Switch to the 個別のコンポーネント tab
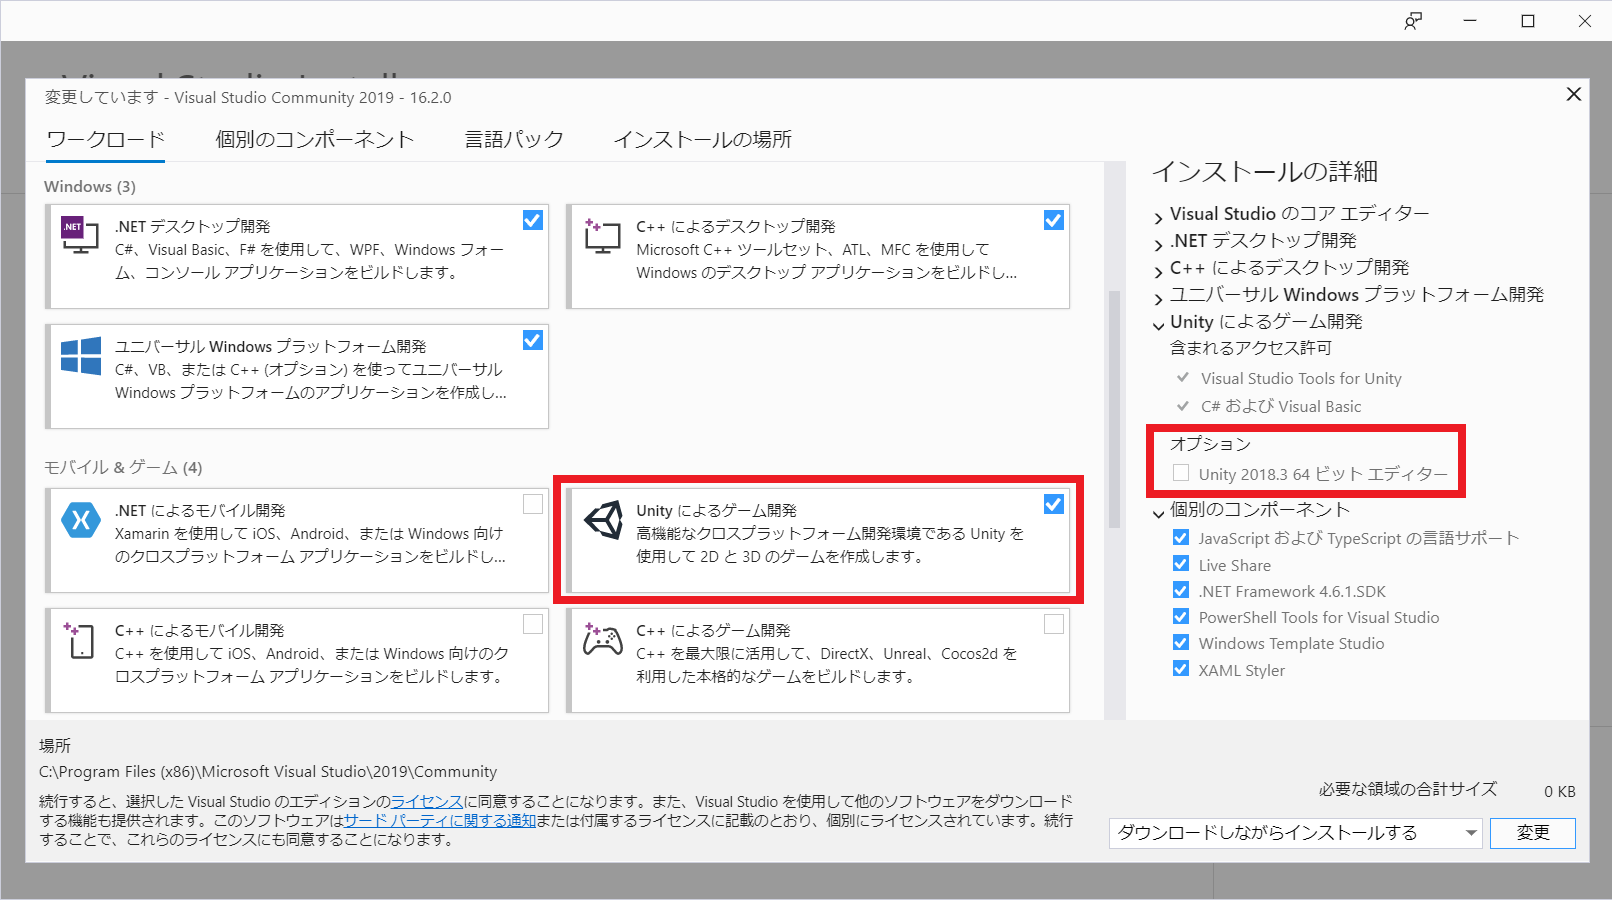This screenshot has height=900, width=1612. coord(314,139)
